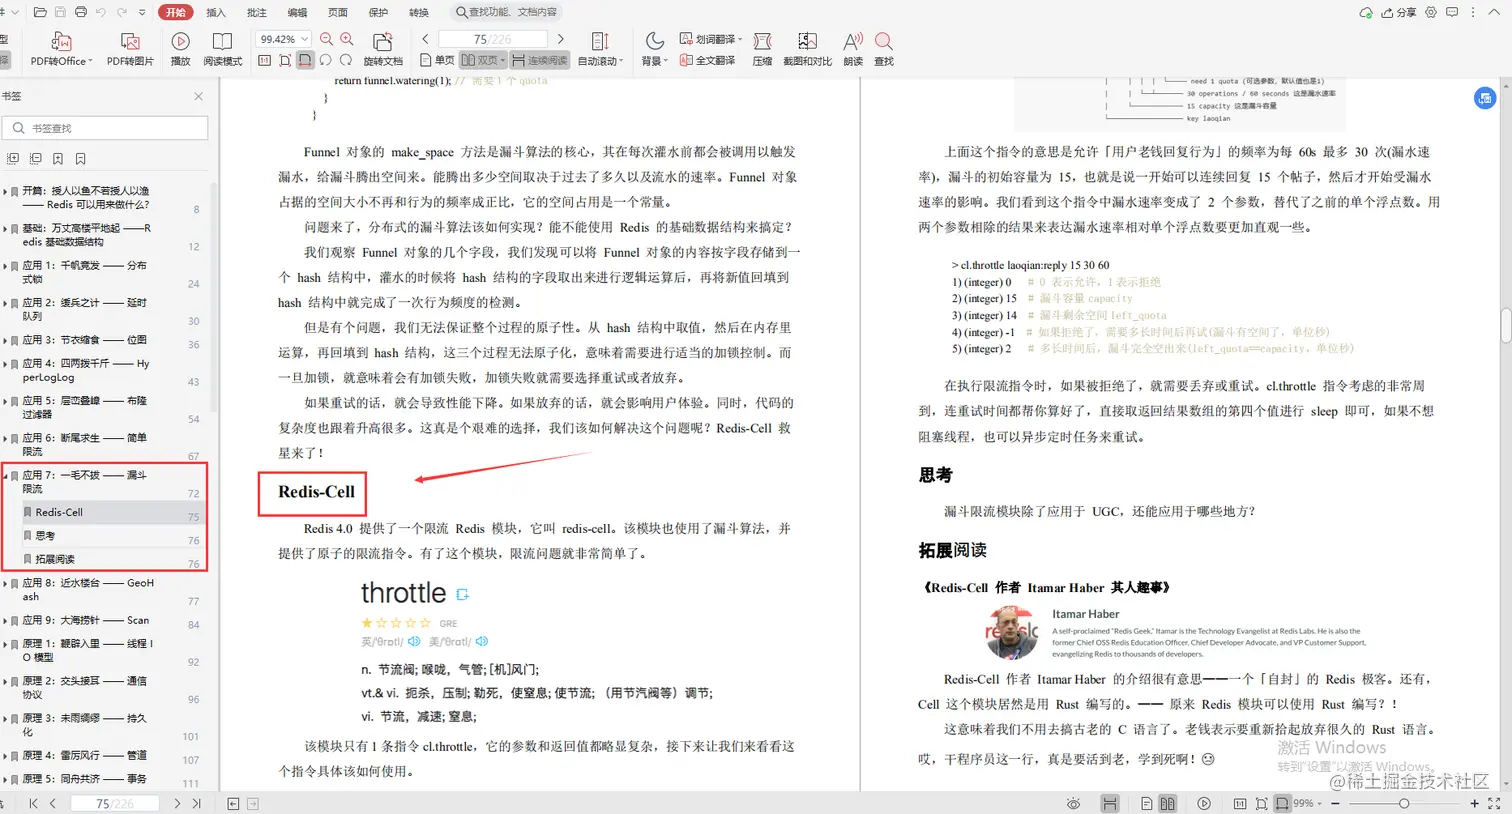
Task: Click the 旋转文档 rotate document icon
Action: click(x=383, y=44)
